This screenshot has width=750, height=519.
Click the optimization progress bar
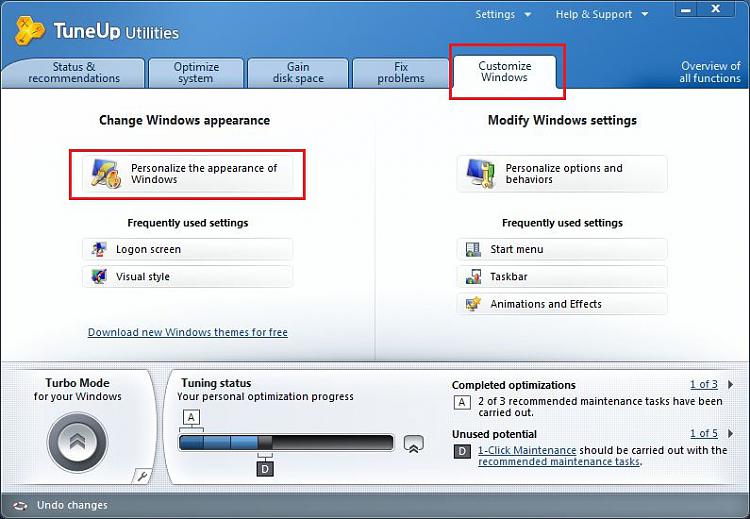pyautogui.click(x=286, y=442)
